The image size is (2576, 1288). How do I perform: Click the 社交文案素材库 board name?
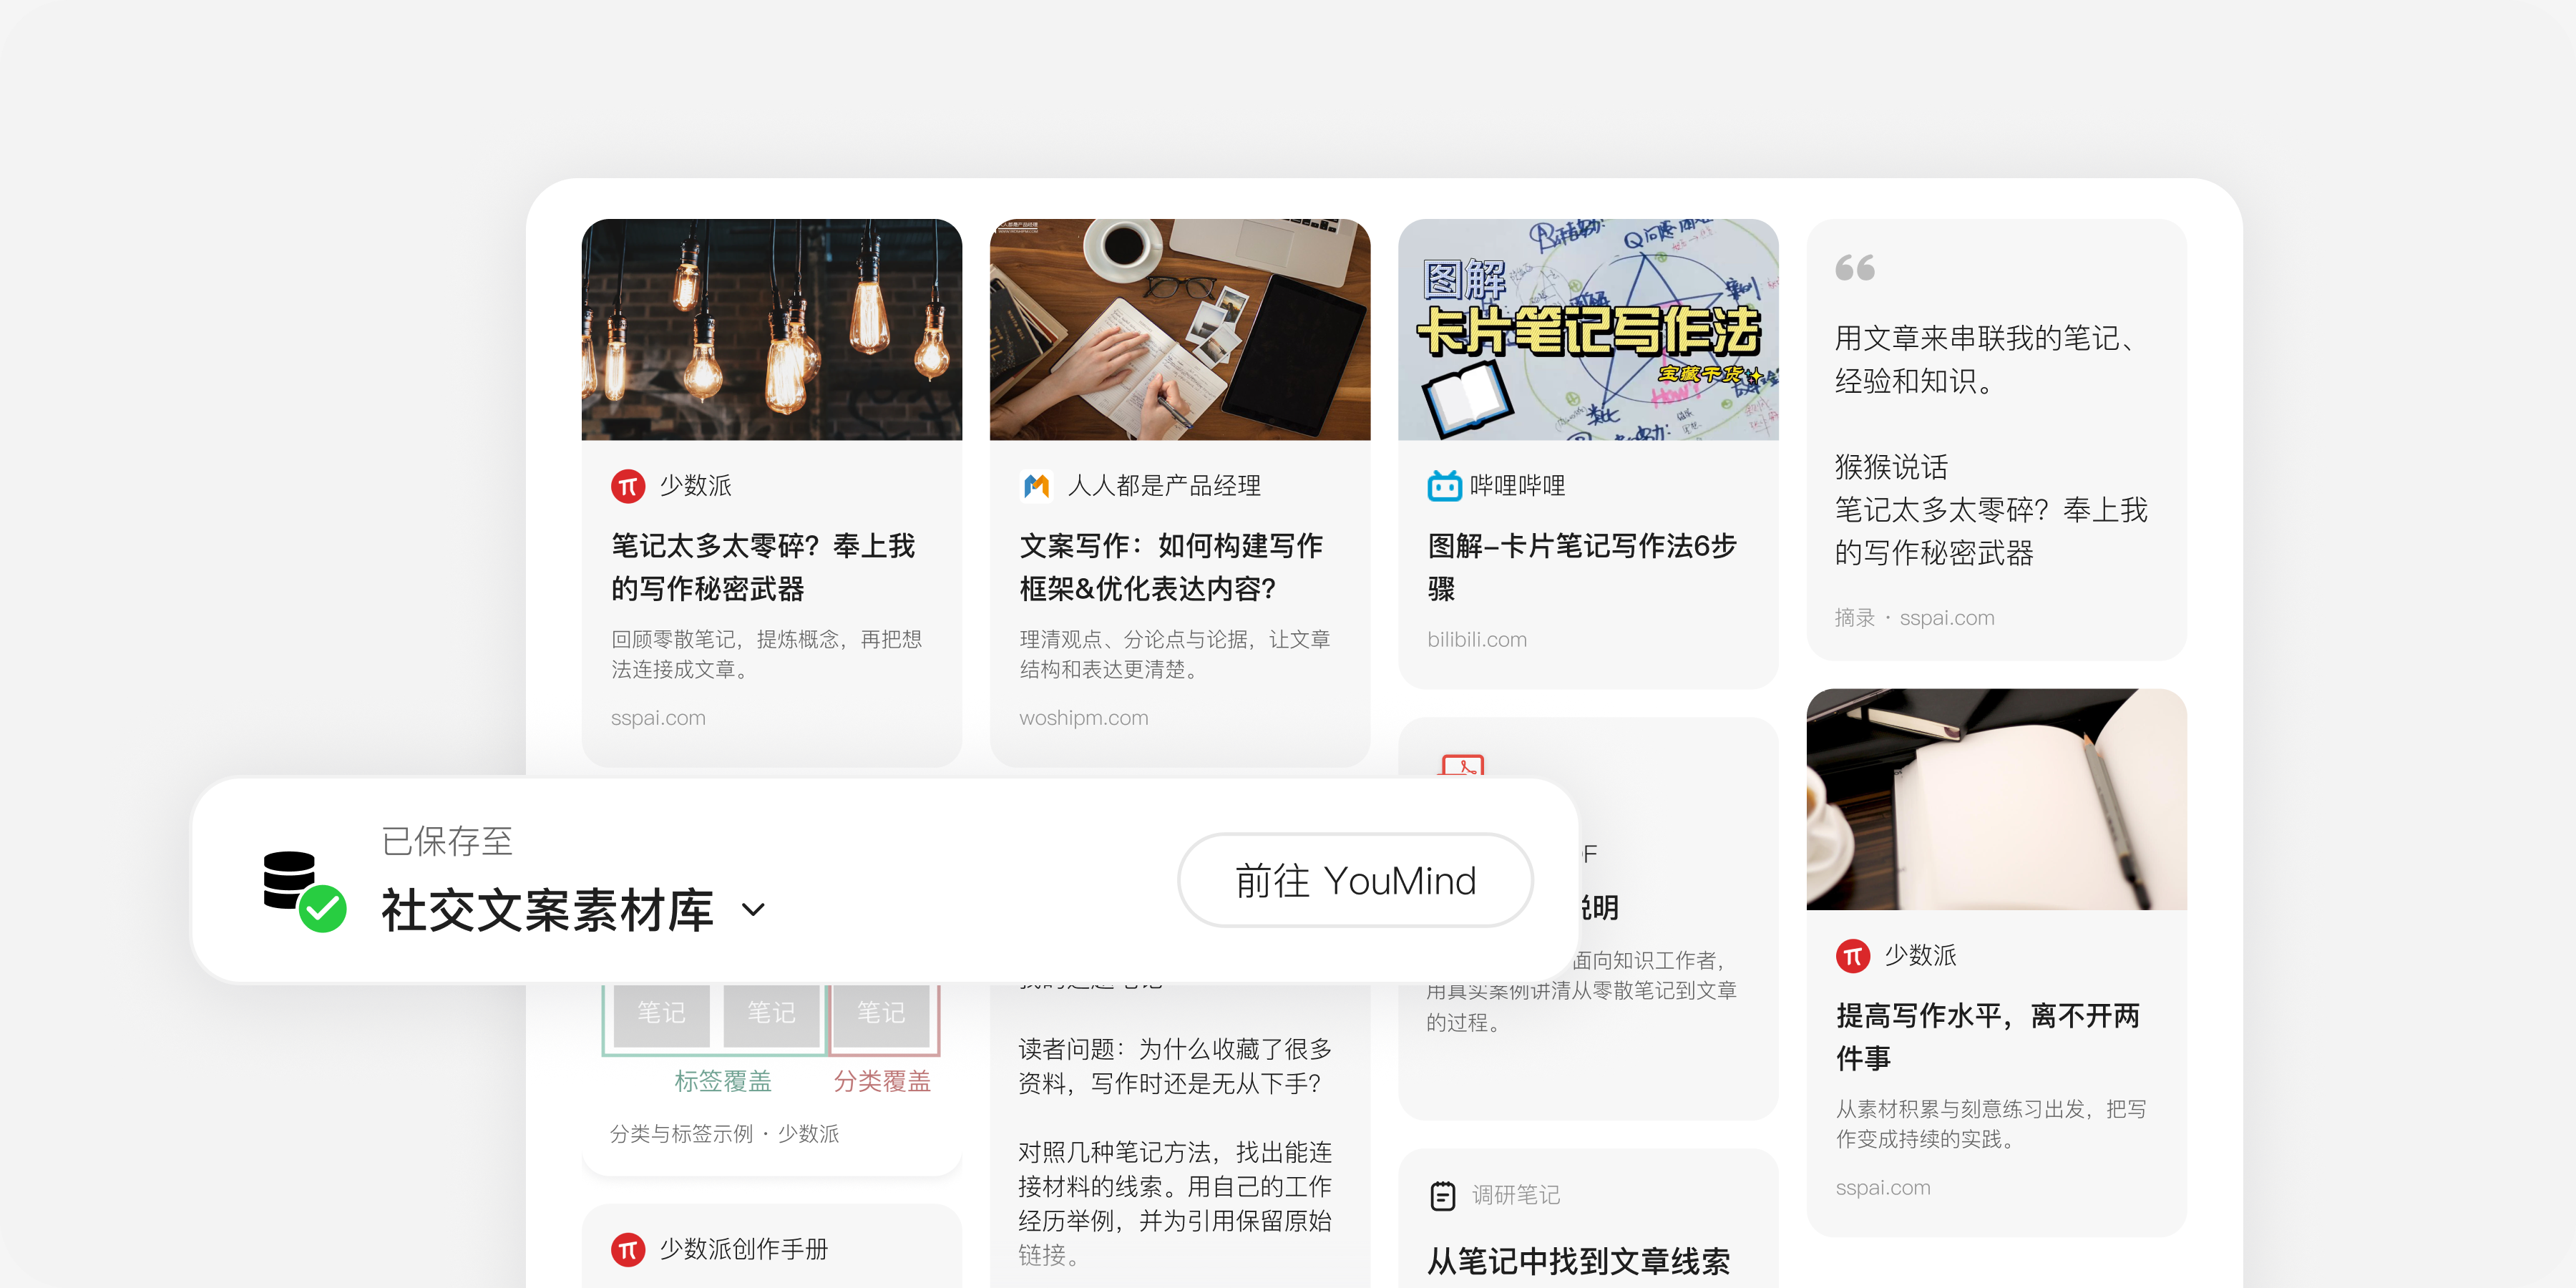pos(547,910)
